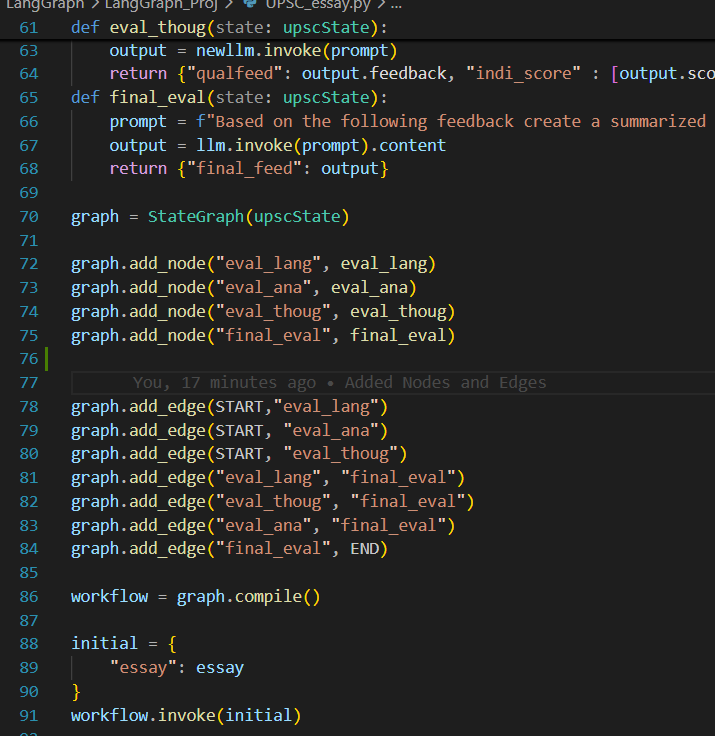Viewport: 715px width, 736px height.
Task: Click 'upscState' type hint on line 65
Action: [x=326, y=98]
